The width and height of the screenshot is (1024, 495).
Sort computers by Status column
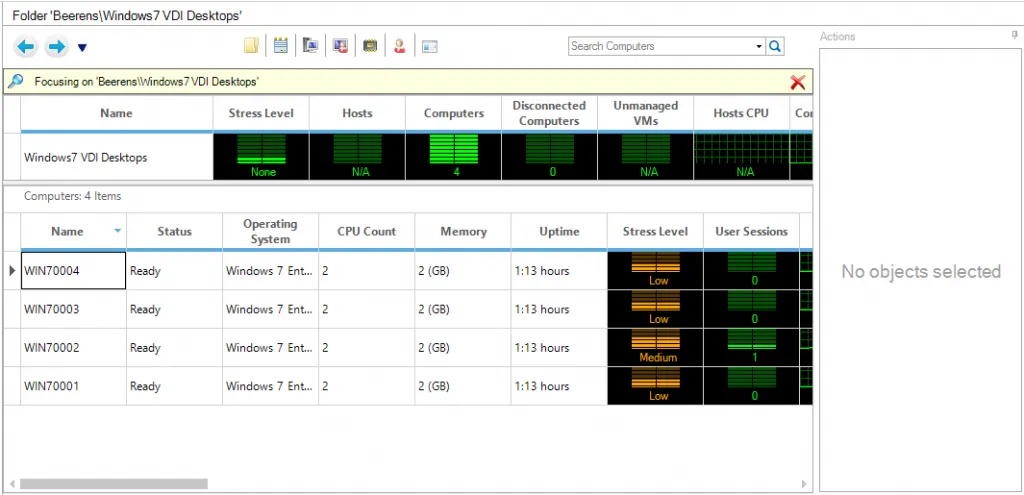(174, 232)
